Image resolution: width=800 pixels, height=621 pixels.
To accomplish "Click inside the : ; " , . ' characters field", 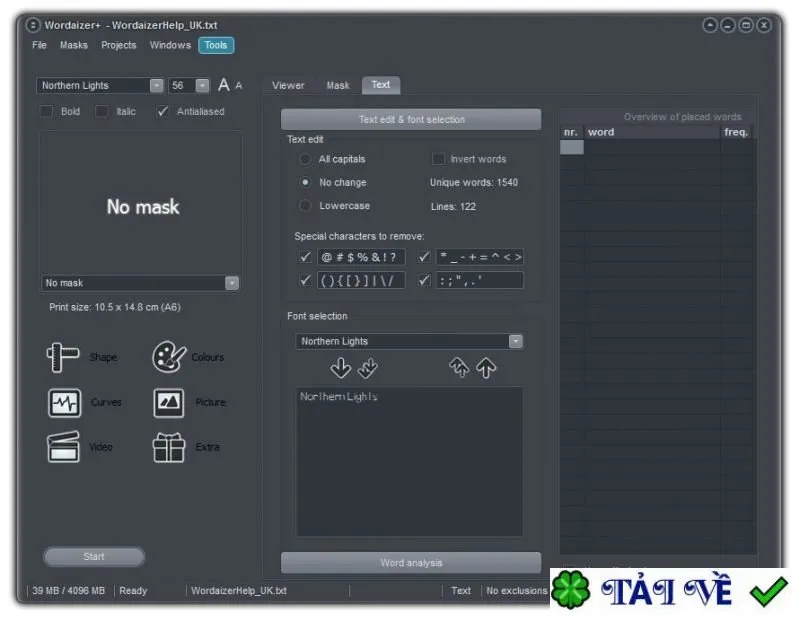I will coord(480,280).
